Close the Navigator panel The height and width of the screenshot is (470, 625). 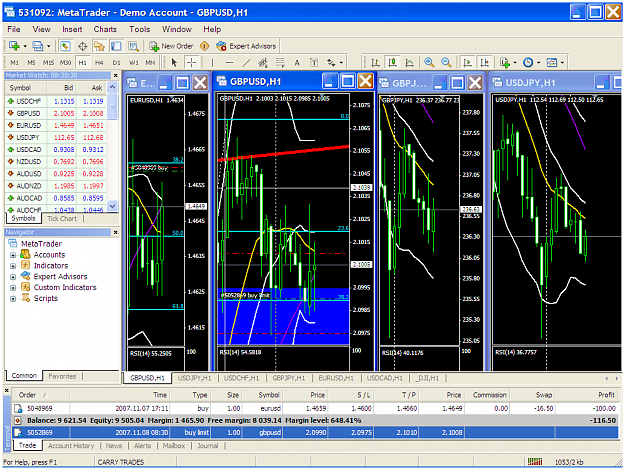point(115,232)
